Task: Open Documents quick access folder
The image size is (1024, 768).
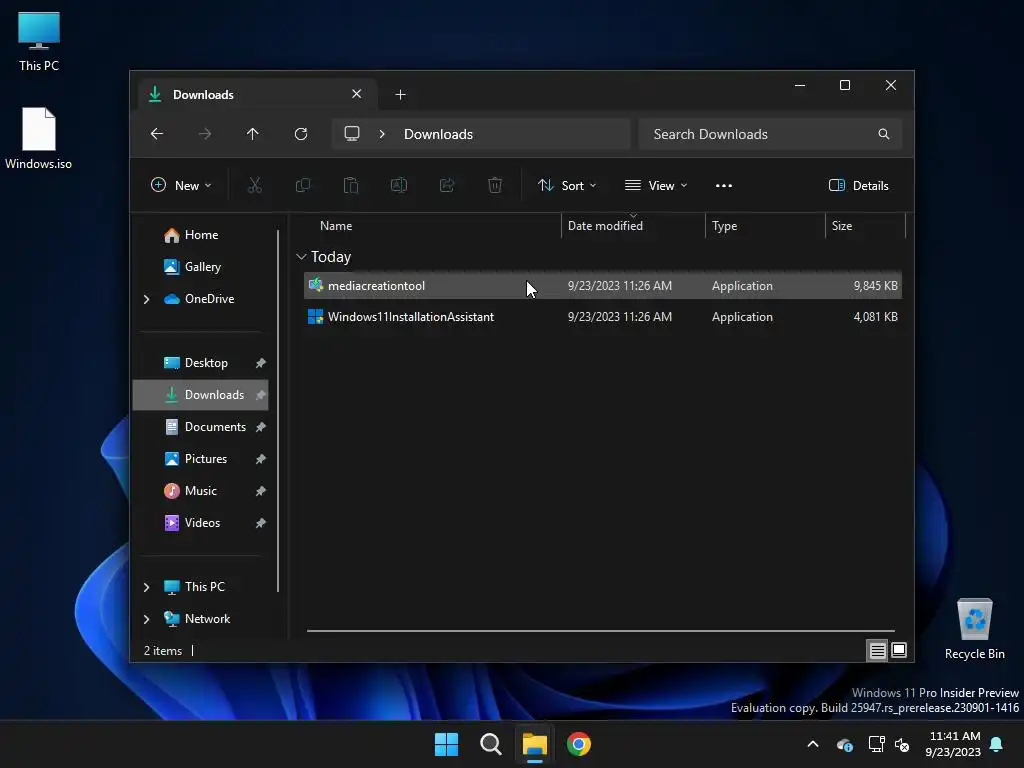Action: [x=205, y=427]
